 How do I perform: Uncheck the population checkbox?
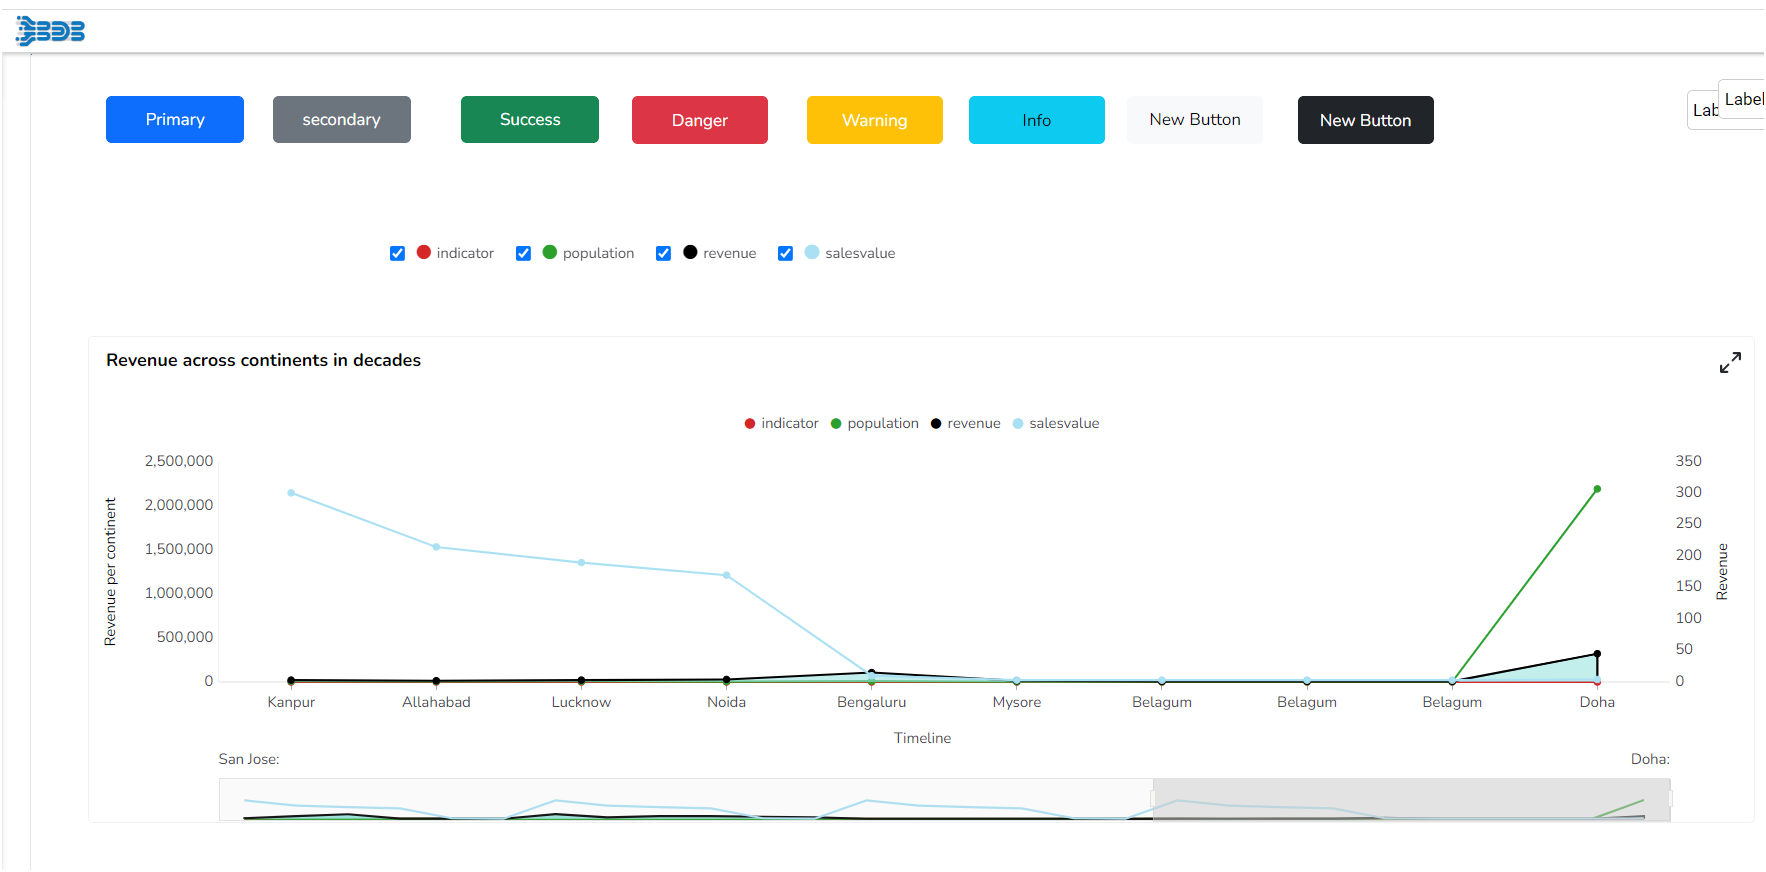(x=523, y=254)
